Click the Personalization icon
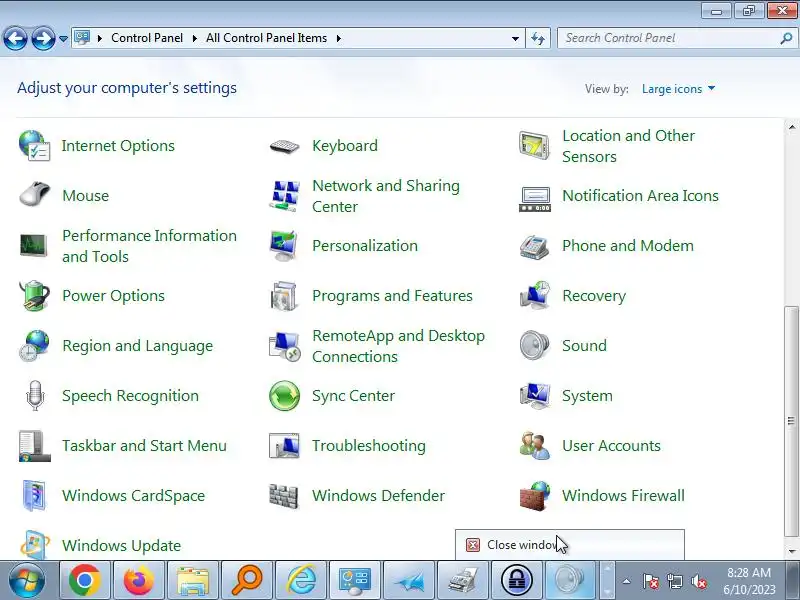Viewport: 800px width, 600px height. pyautogui.click(x=284, y=245)
